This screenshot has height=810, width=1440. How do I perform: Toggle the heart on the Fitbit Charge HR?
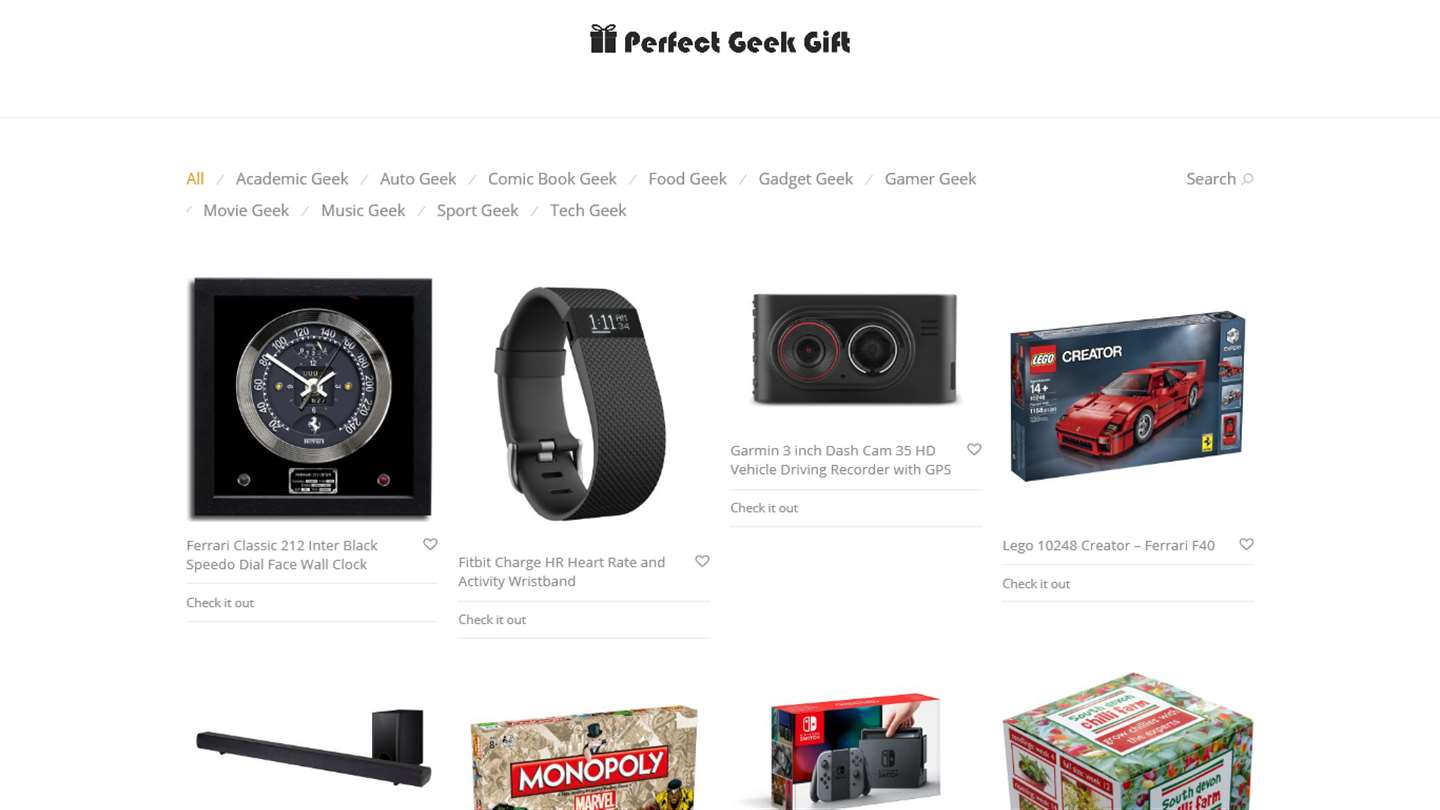pos(702,561)
